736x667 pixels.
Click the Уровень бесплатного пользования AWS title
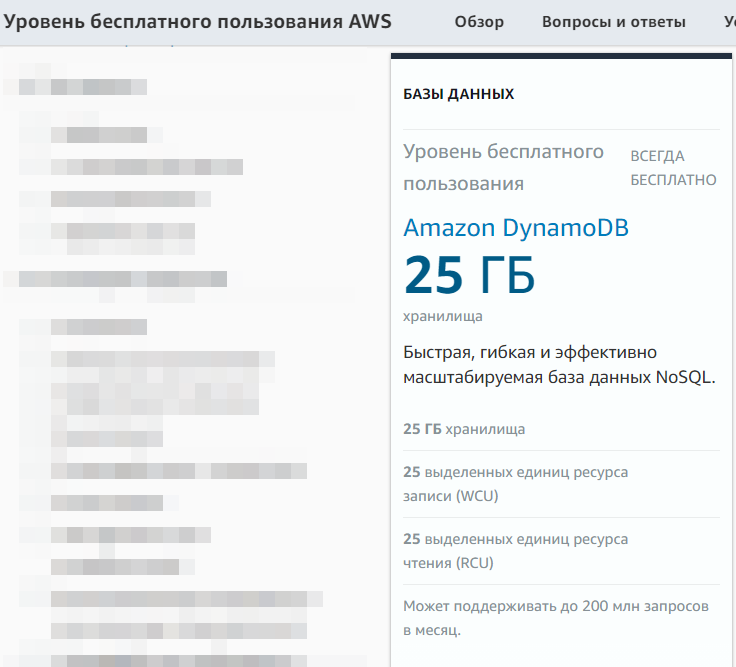pos(197,22)
